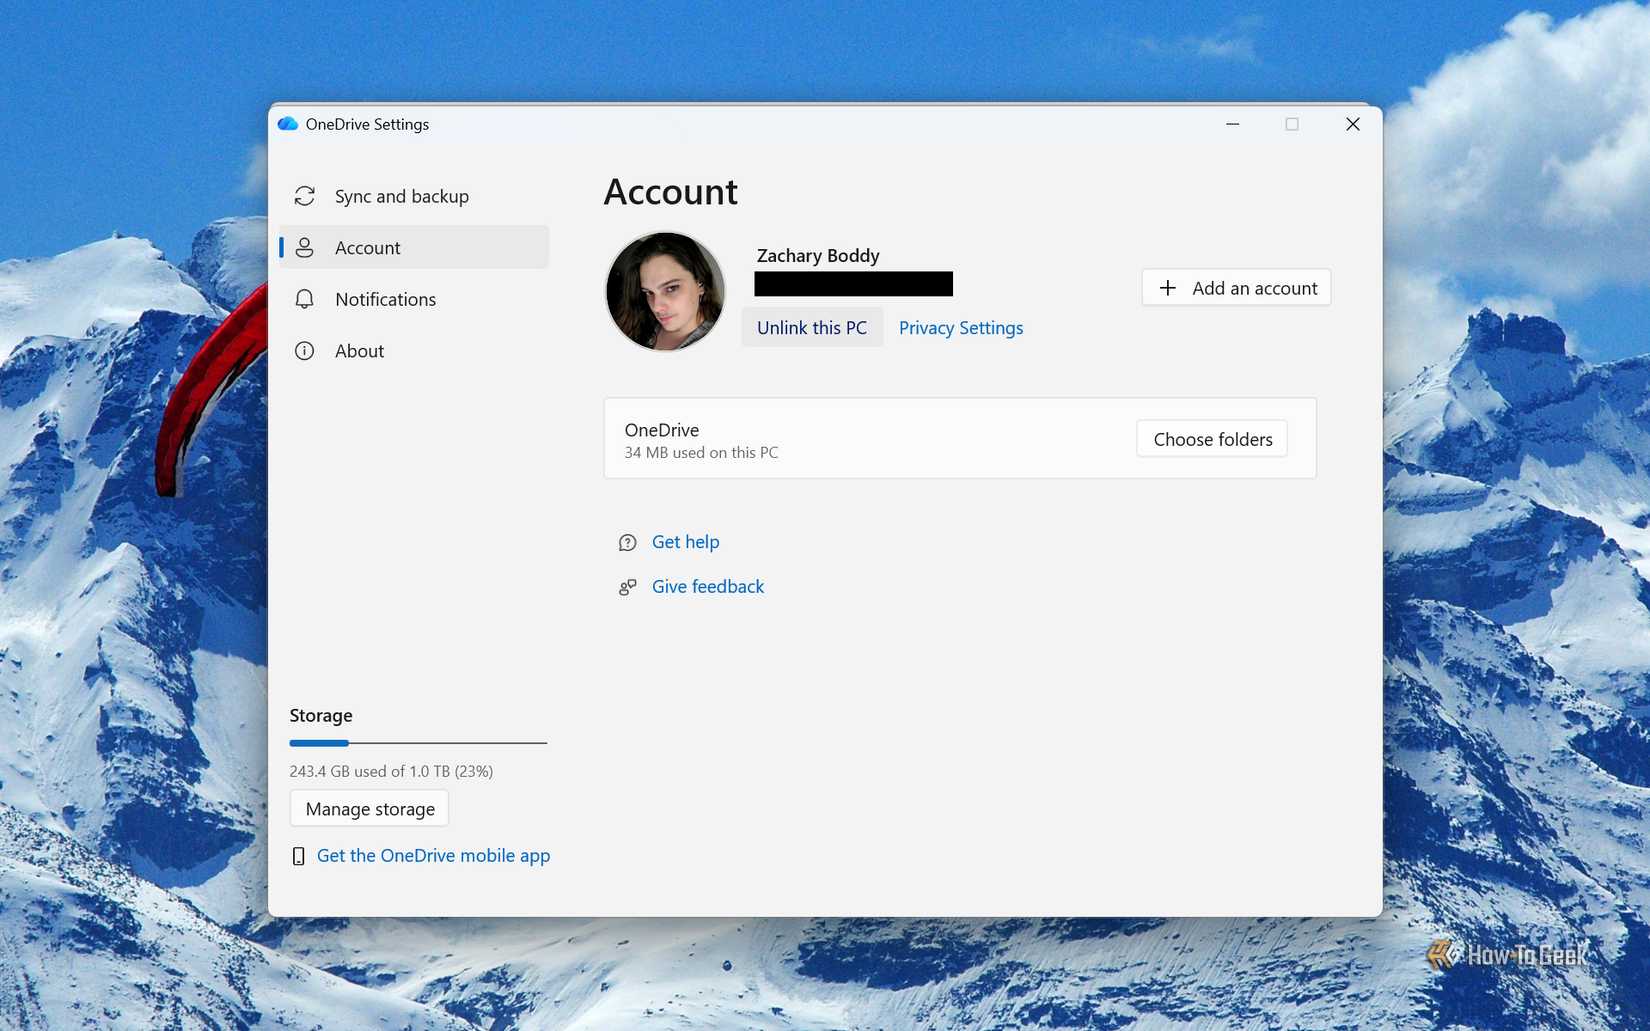1650x1031 pixels.
Task: Click the question mark help icon
Action: (x=628, y=543)
